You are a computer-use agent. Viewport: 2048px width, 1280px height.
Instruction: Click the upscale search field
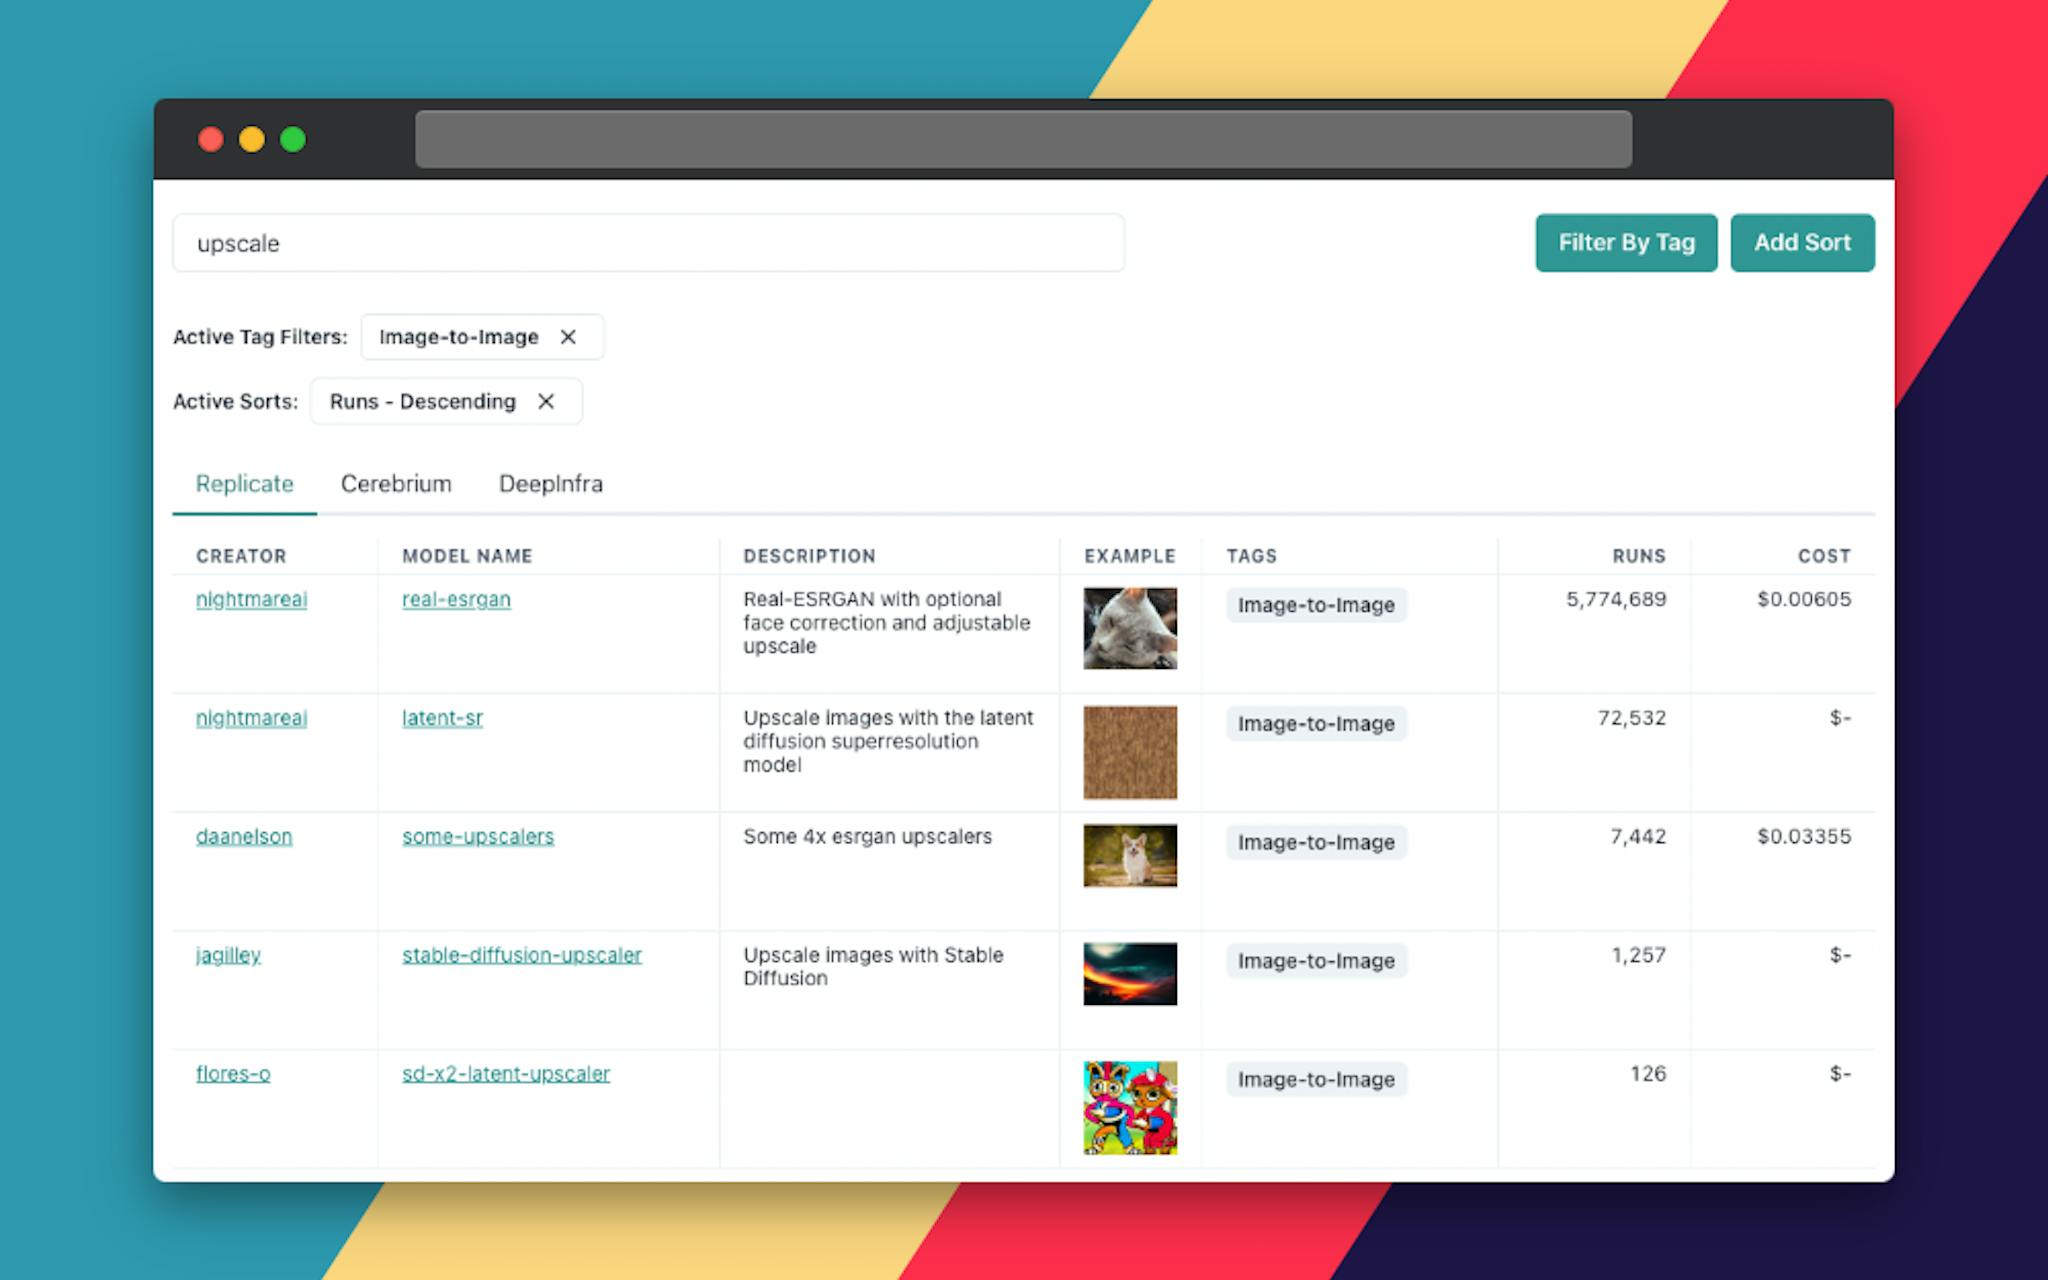click(648, 243)
